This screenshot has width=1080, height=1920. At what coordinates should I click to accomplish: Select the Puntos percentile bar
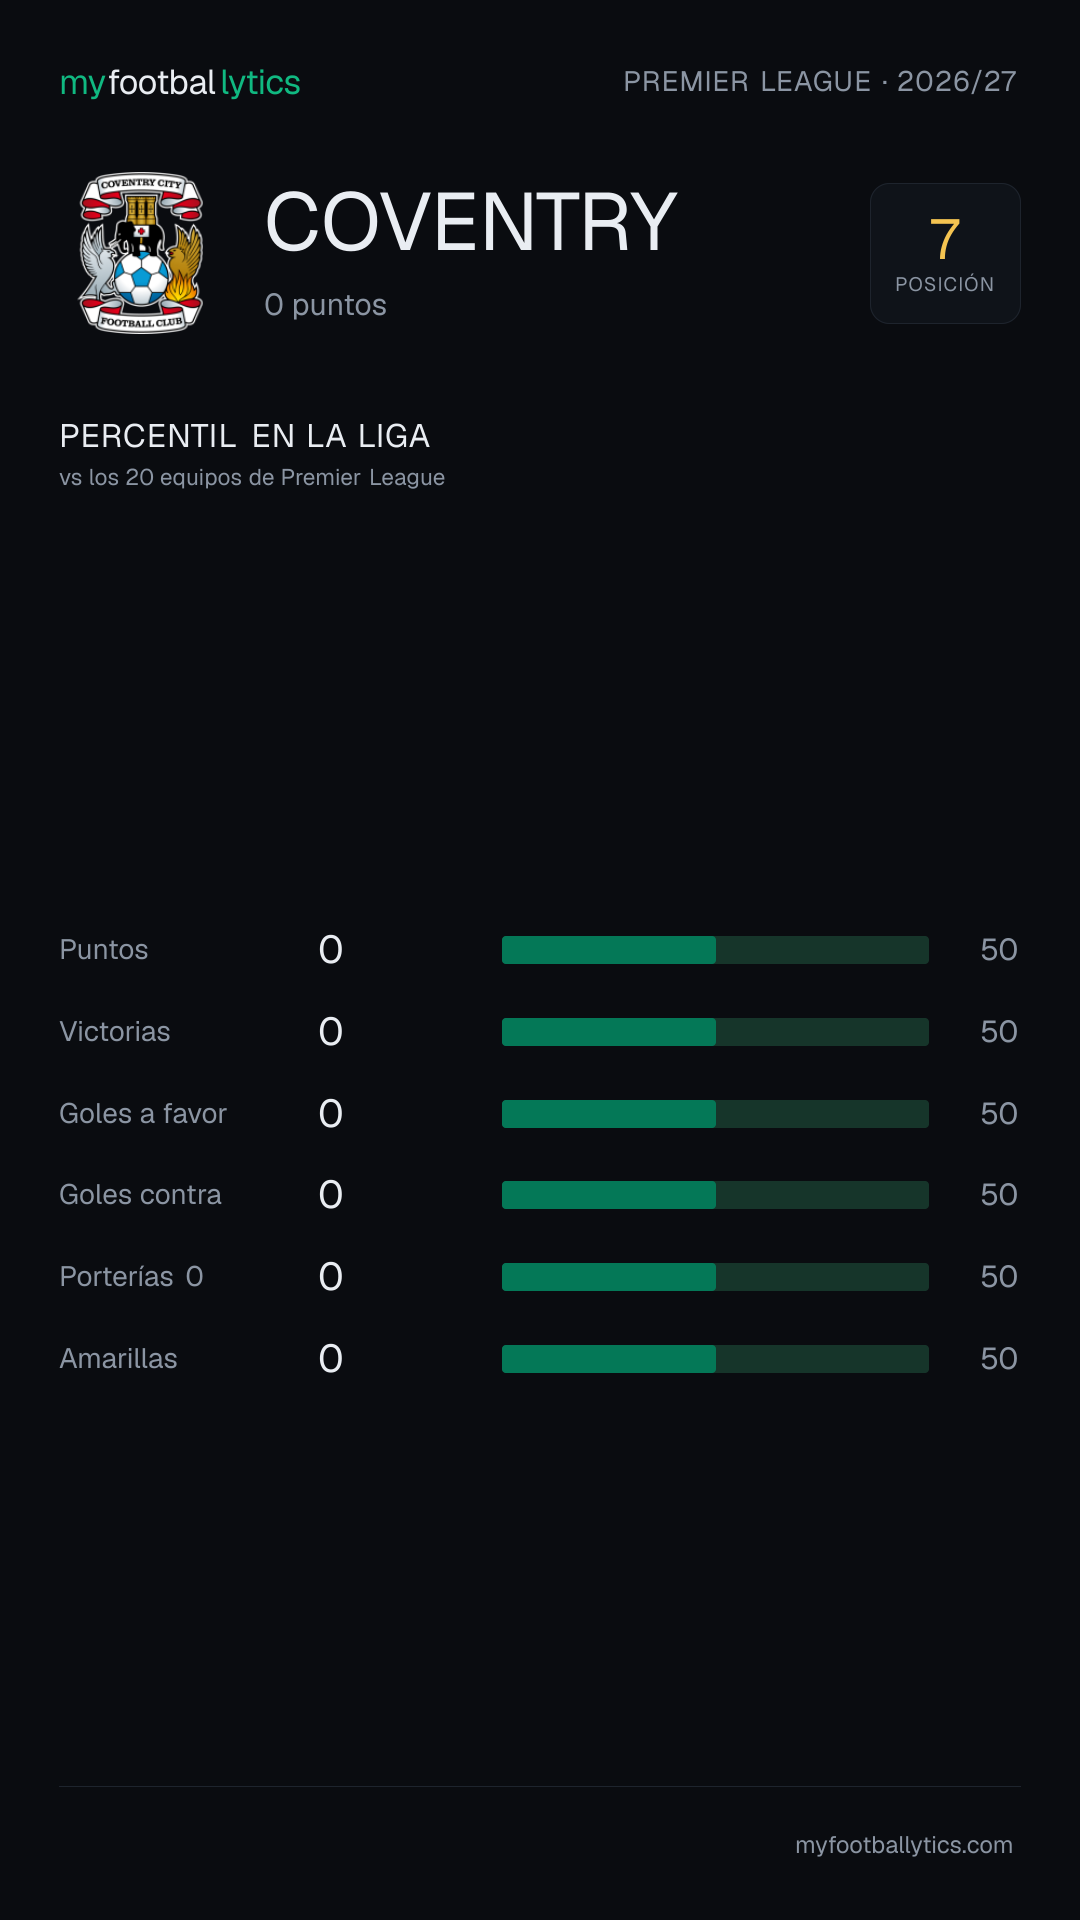pyautogui.click(x=715, y=950)
